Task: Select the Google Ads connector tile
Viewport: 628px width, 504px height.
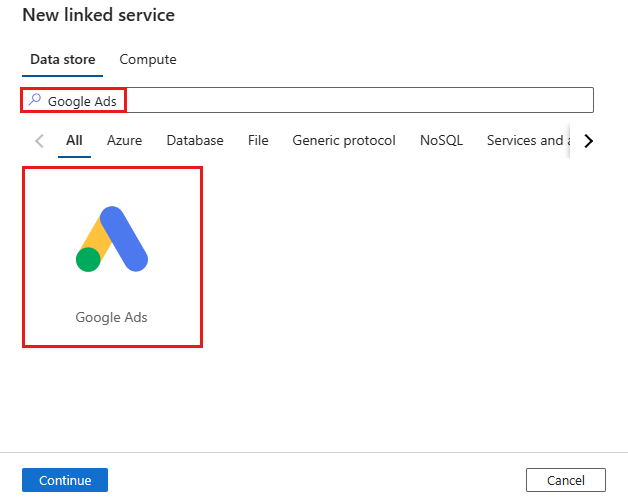Action: [x=112, y=257]
